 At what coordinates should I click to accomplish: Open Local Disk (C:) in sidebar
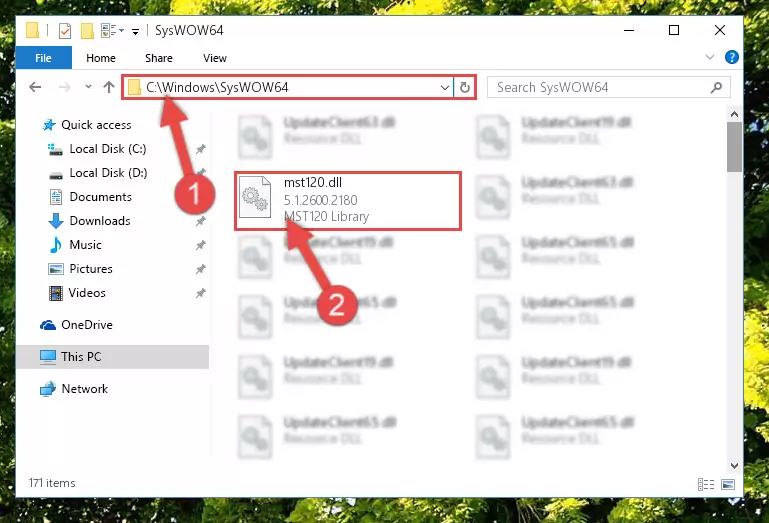(107, 149)
